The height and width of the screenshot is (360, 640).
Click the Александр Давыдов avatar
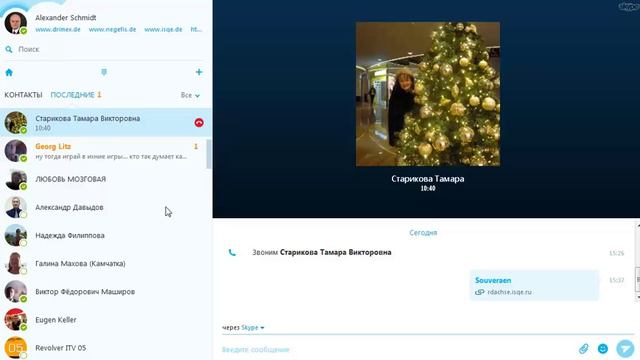tap(16, 207)
